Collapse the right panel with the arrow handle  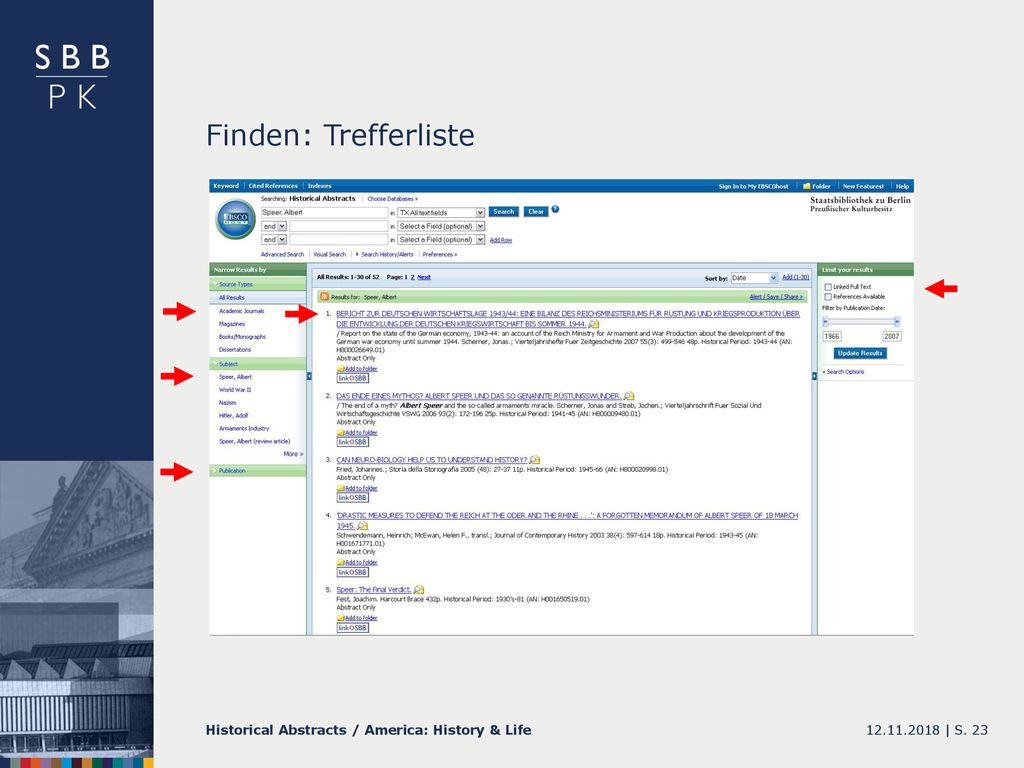coord(814,376)
